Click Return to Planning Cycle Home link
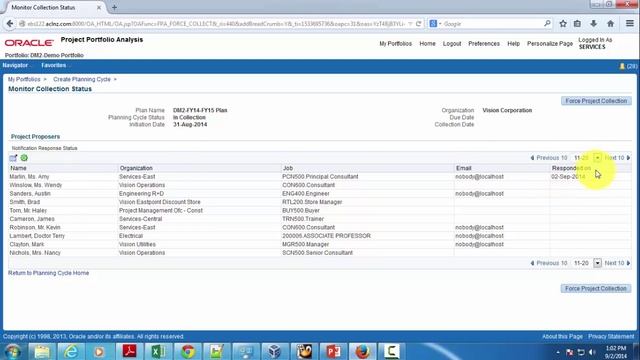640x360 pixels. 49,273
